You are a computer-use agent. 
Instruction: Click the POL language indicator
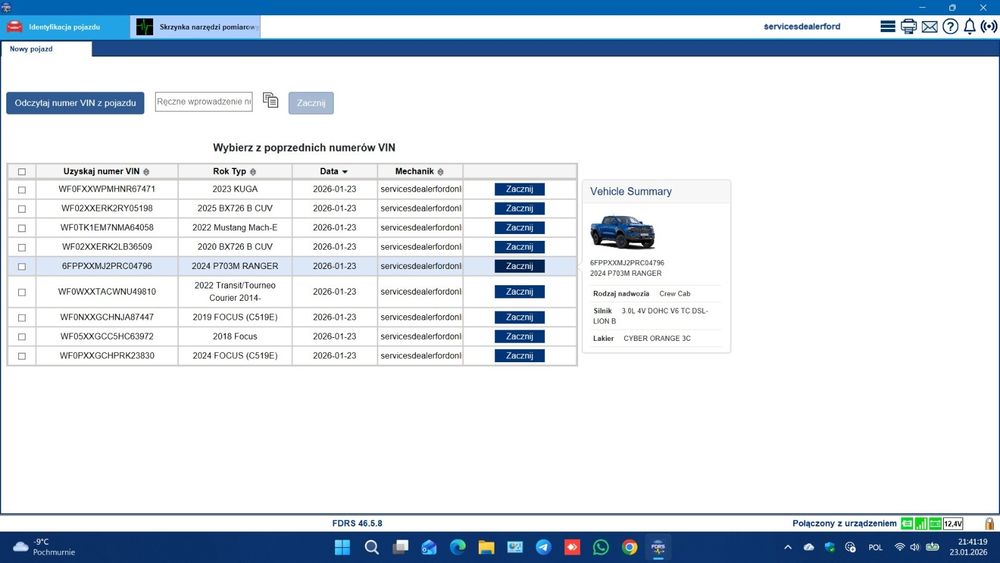coord(875,547)
